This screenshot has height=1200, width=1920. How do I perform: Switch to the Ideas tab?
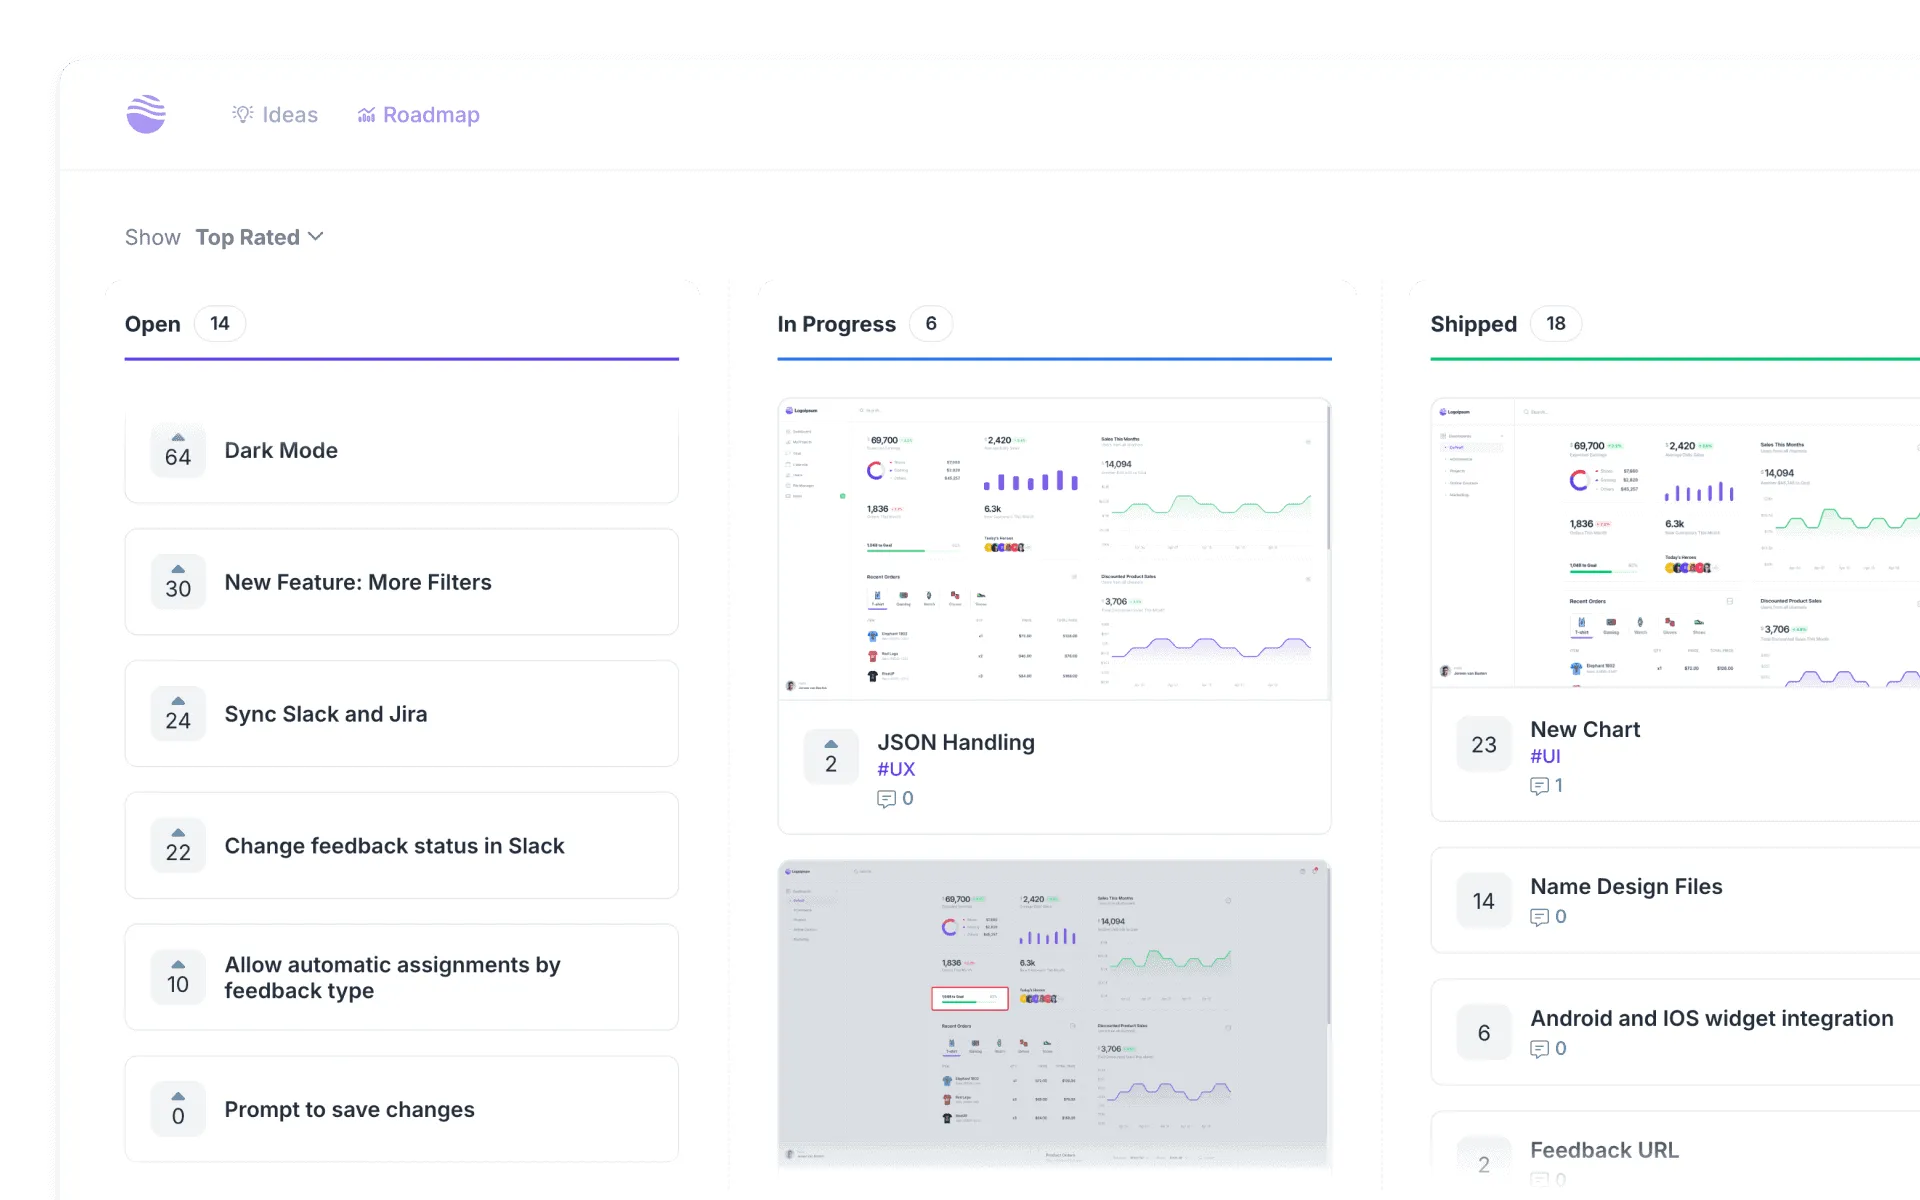(x=275, y=114)
